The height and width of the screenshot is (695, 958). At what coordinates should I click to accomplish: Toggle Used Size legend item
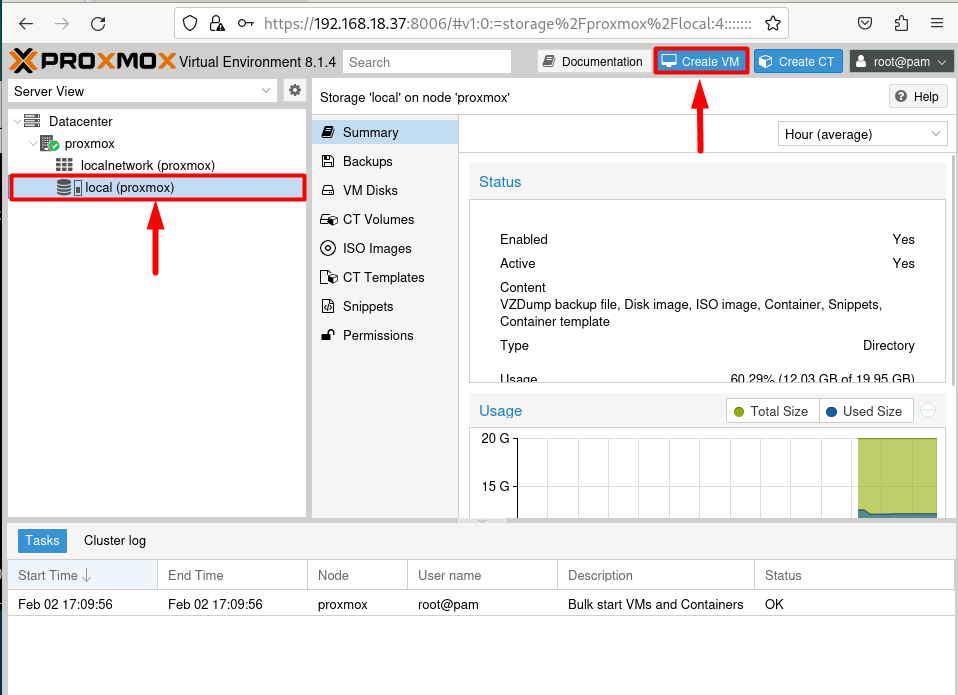tap(865, 411)
